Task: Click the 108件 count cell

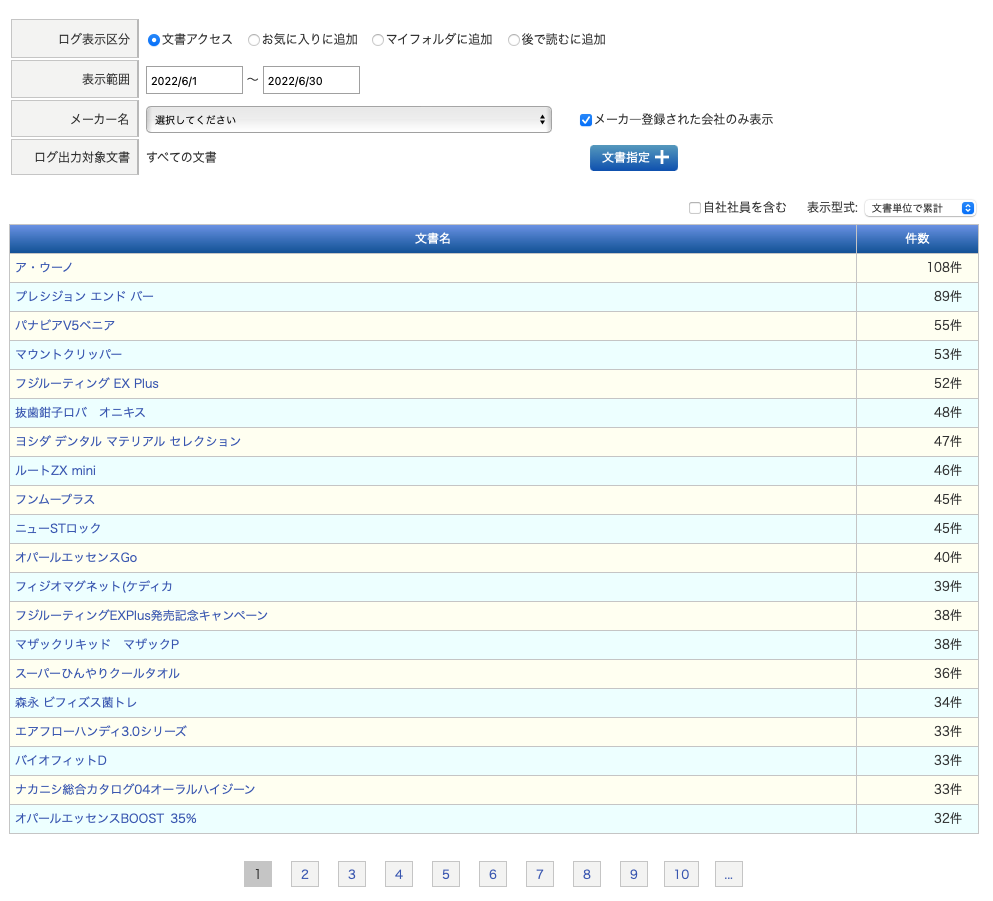Action: (x=917, y=268)
